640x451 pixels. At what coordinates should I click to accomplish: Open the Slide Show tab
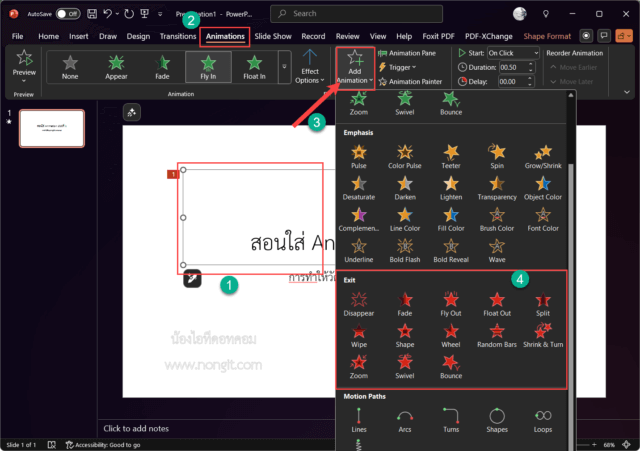pyautogui.click(x=273, y=36)
